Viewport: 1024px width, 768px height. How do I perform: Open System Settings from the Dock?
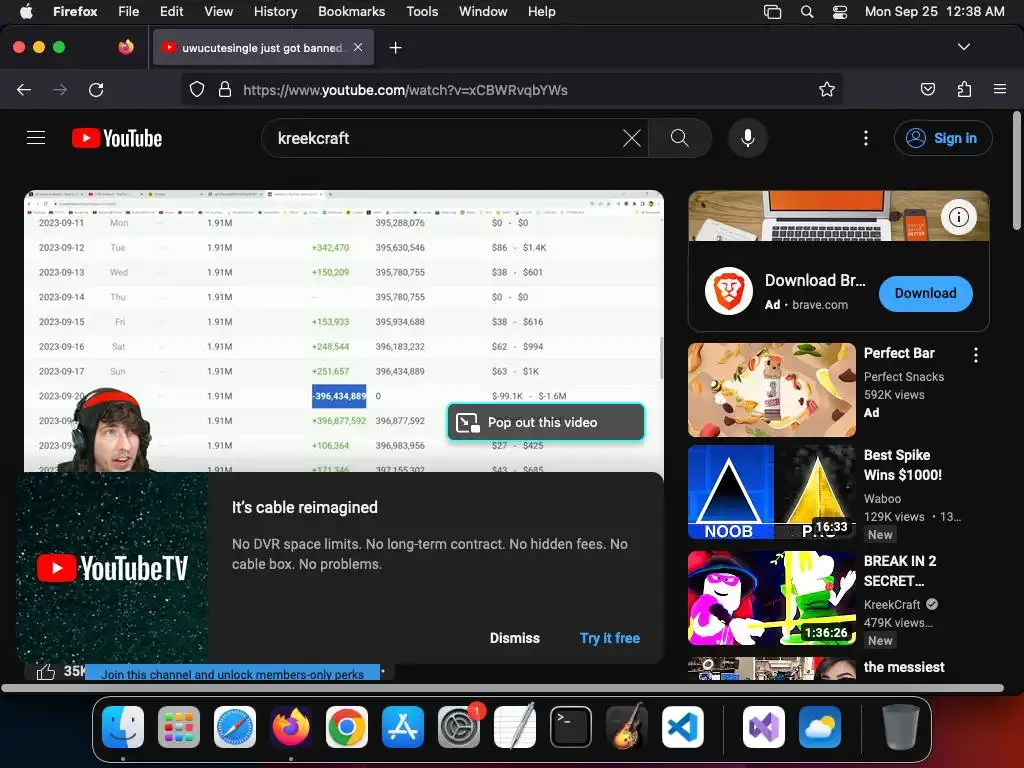pos(459,727)
